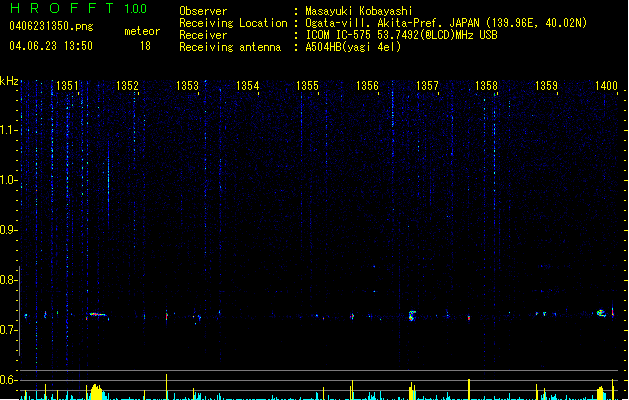Click the Receiving Location coordinates (139.96E, 40.02N)
The image size is (629, 400).
tap(536, 23)
